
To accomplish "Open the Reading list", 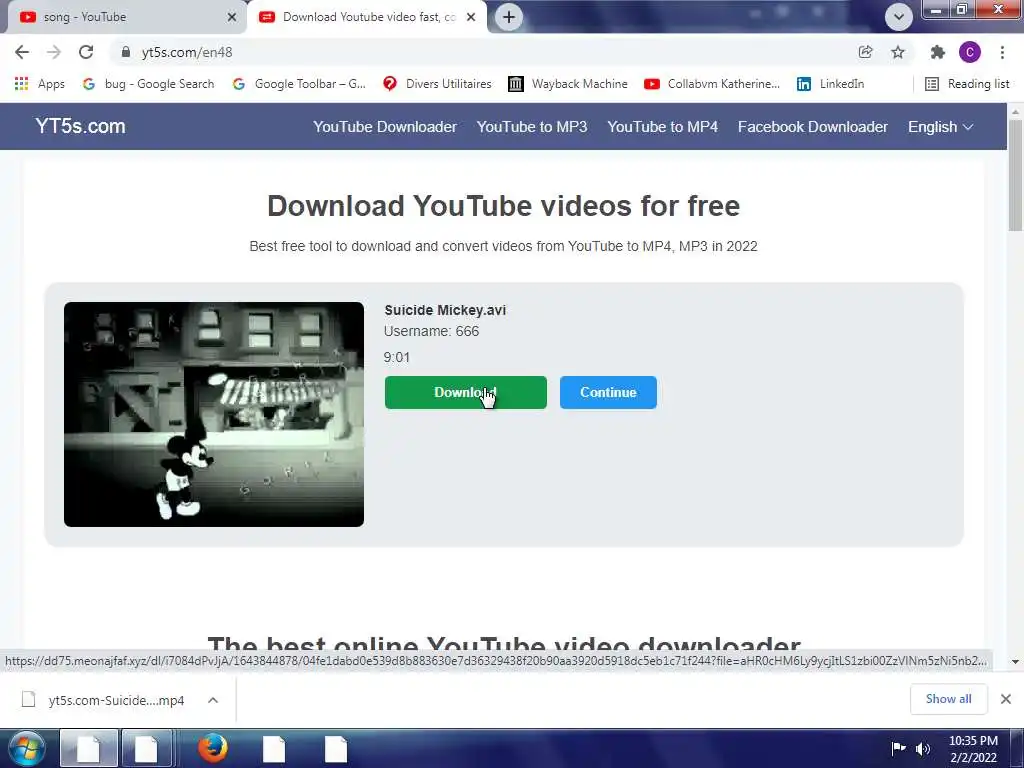I will (967, 84).
